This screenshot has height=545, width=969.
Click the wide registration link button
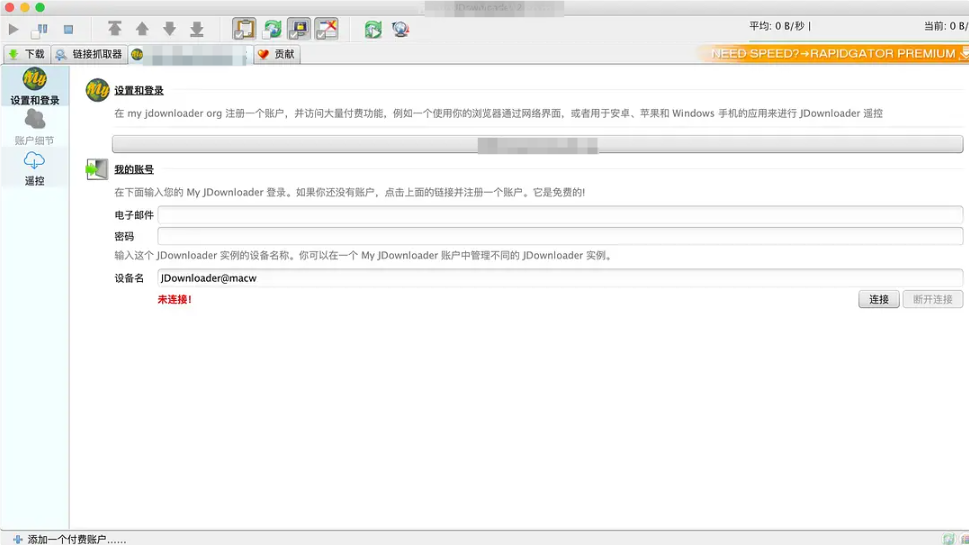[x=537, y=144]
